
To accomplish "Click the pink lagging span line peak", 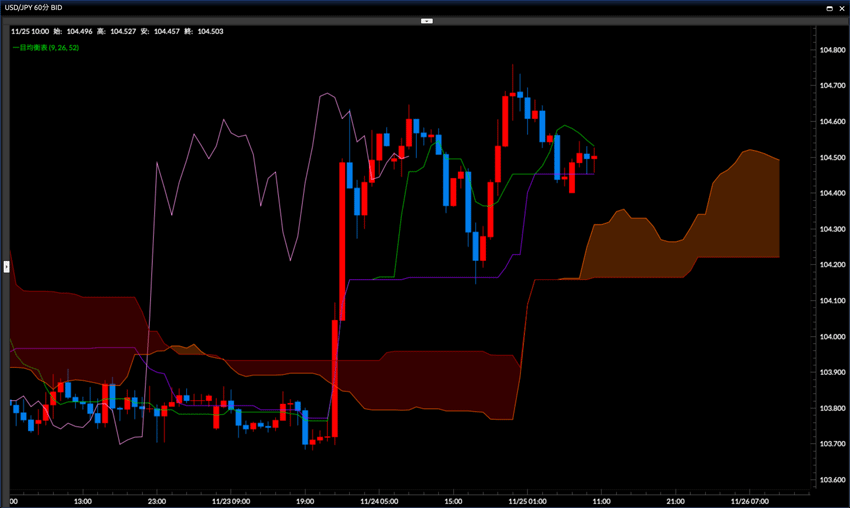I will 326,95.
